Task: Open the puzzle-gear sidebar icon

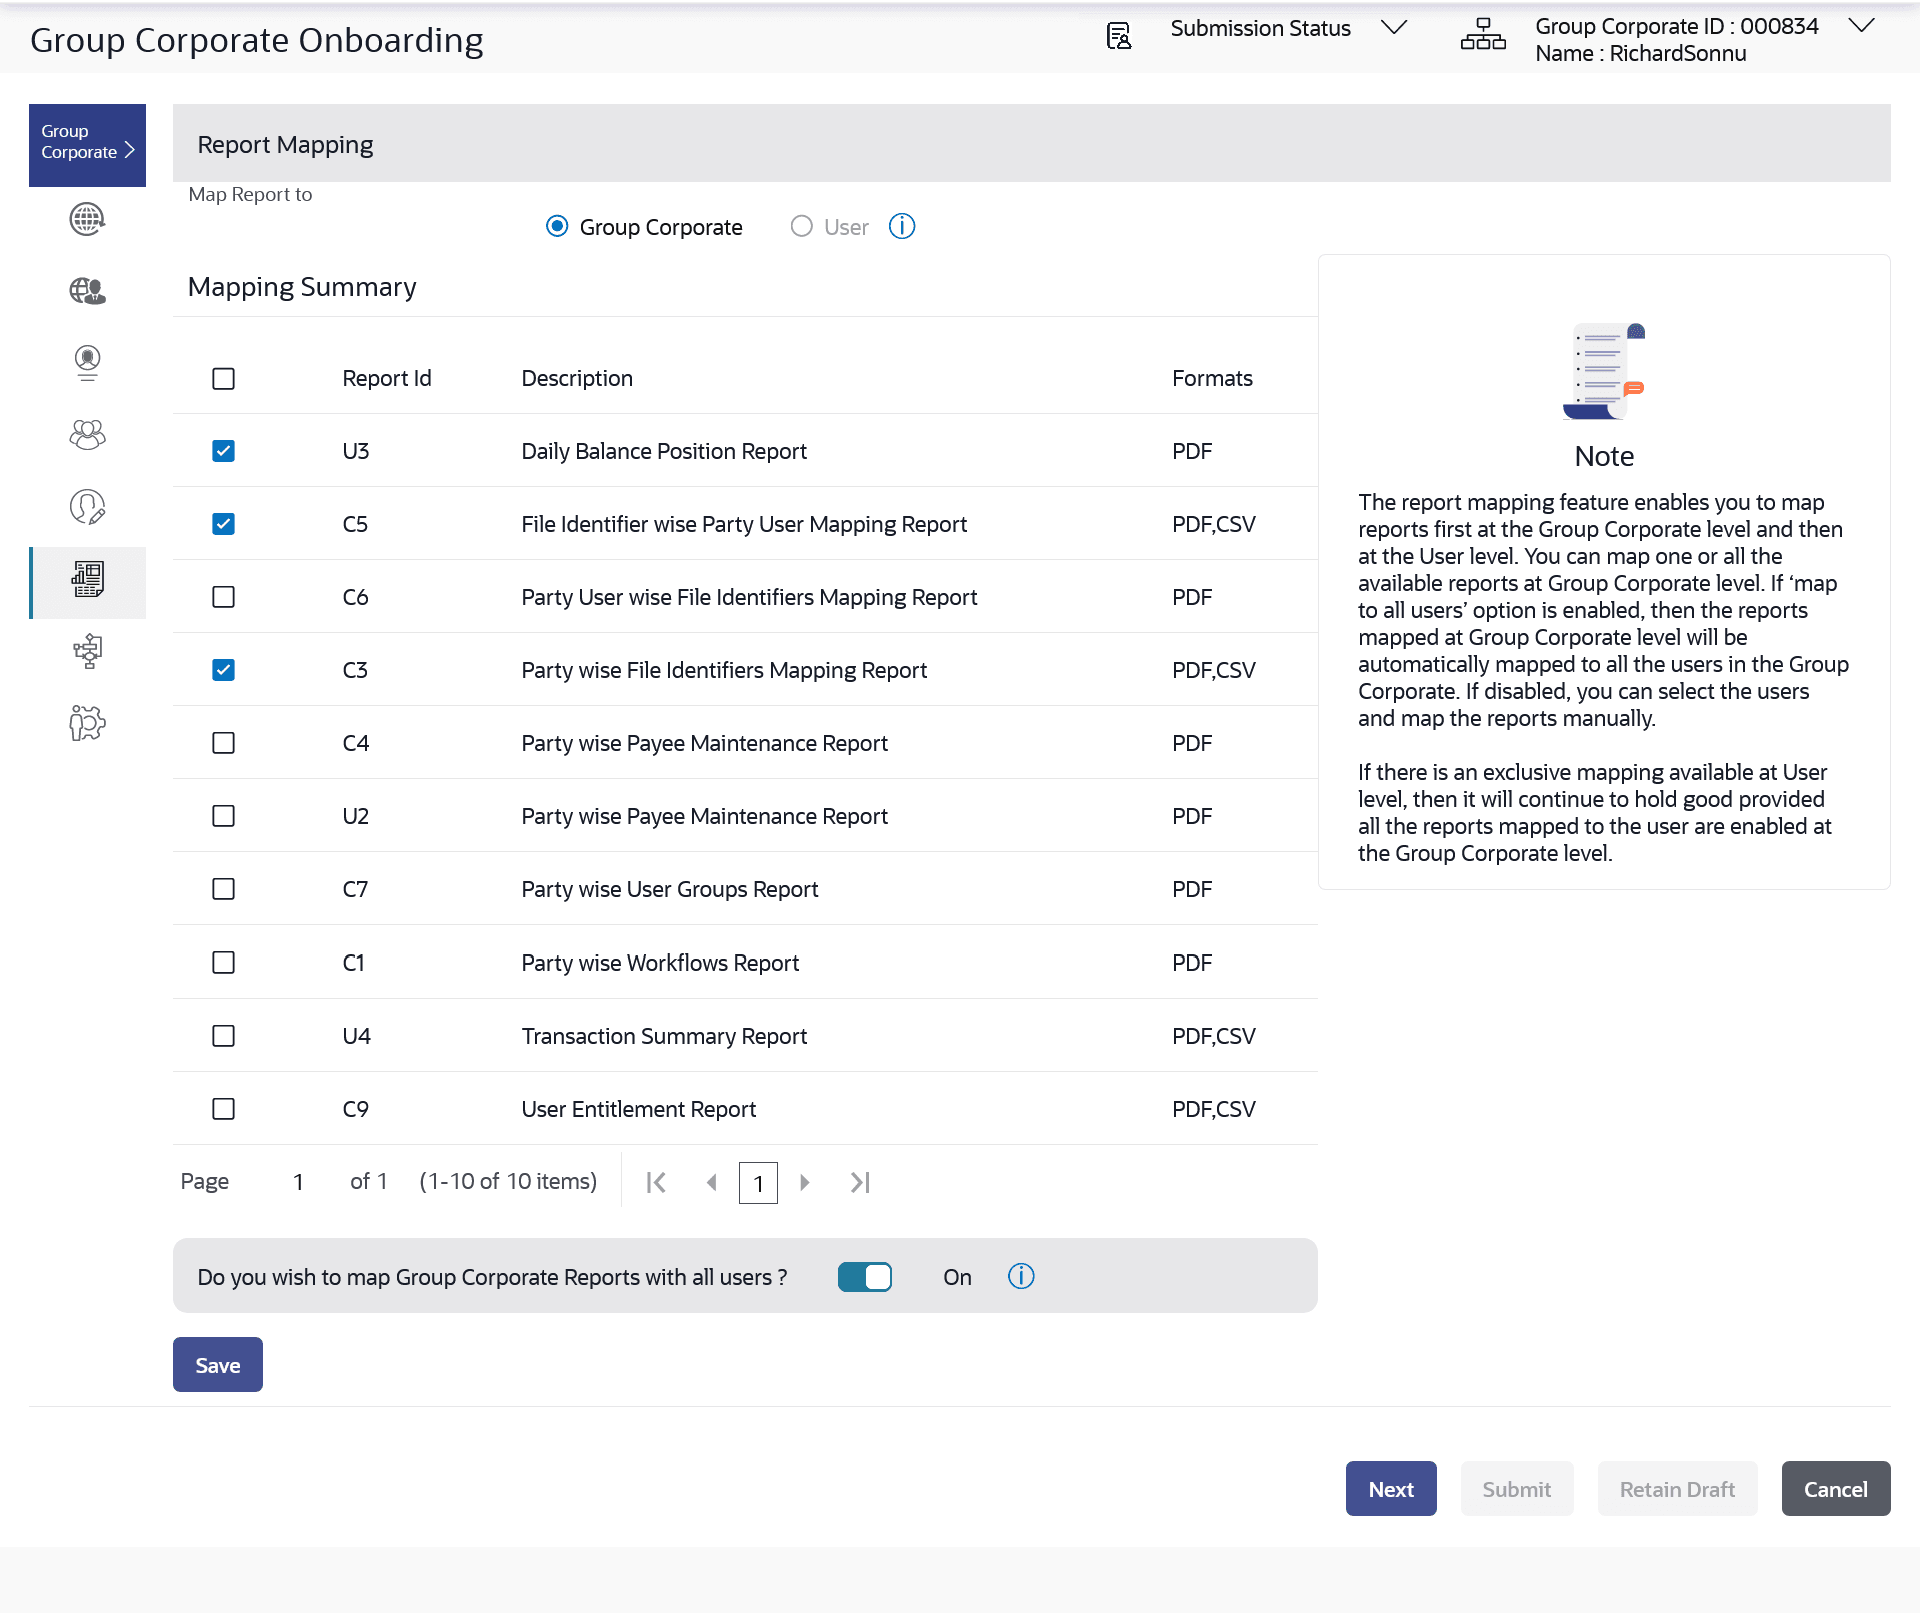Action: (87, 723)
